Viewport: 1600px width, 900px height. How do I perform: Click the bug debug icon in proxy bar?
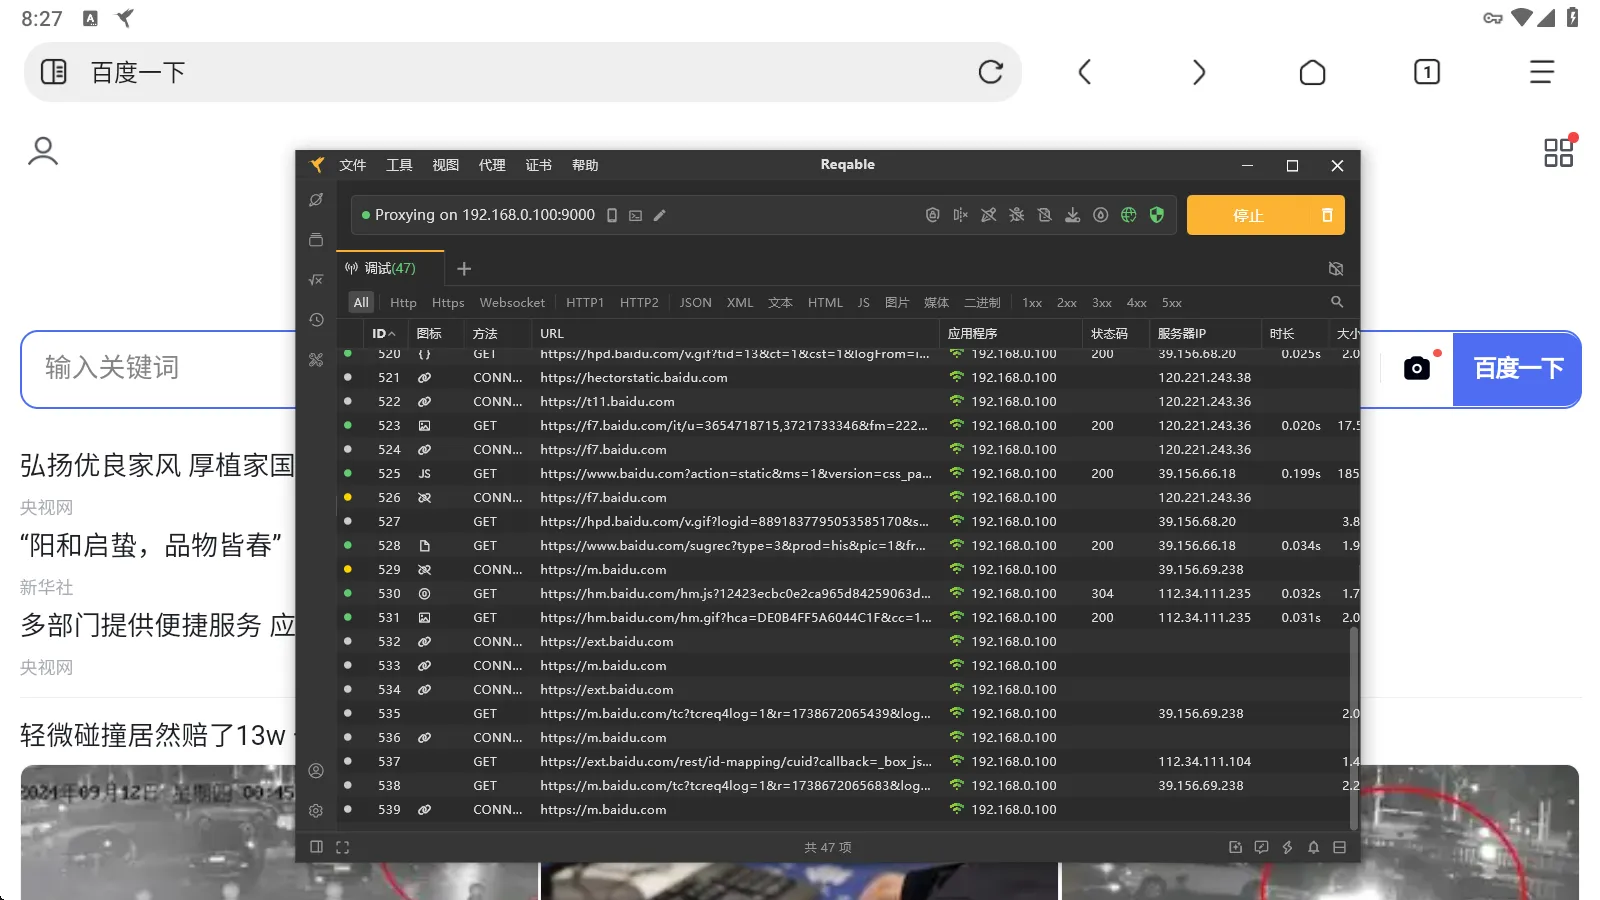click(x=1016, y=215)
